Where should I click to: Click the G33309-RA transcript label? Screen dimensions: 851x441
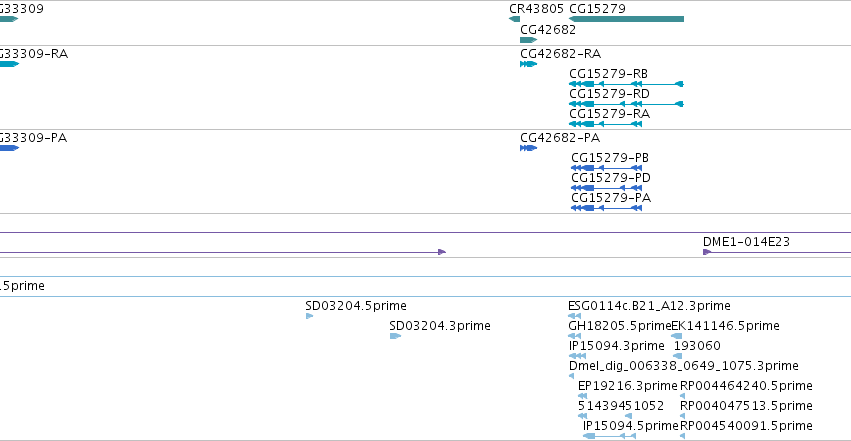(34, 54)
